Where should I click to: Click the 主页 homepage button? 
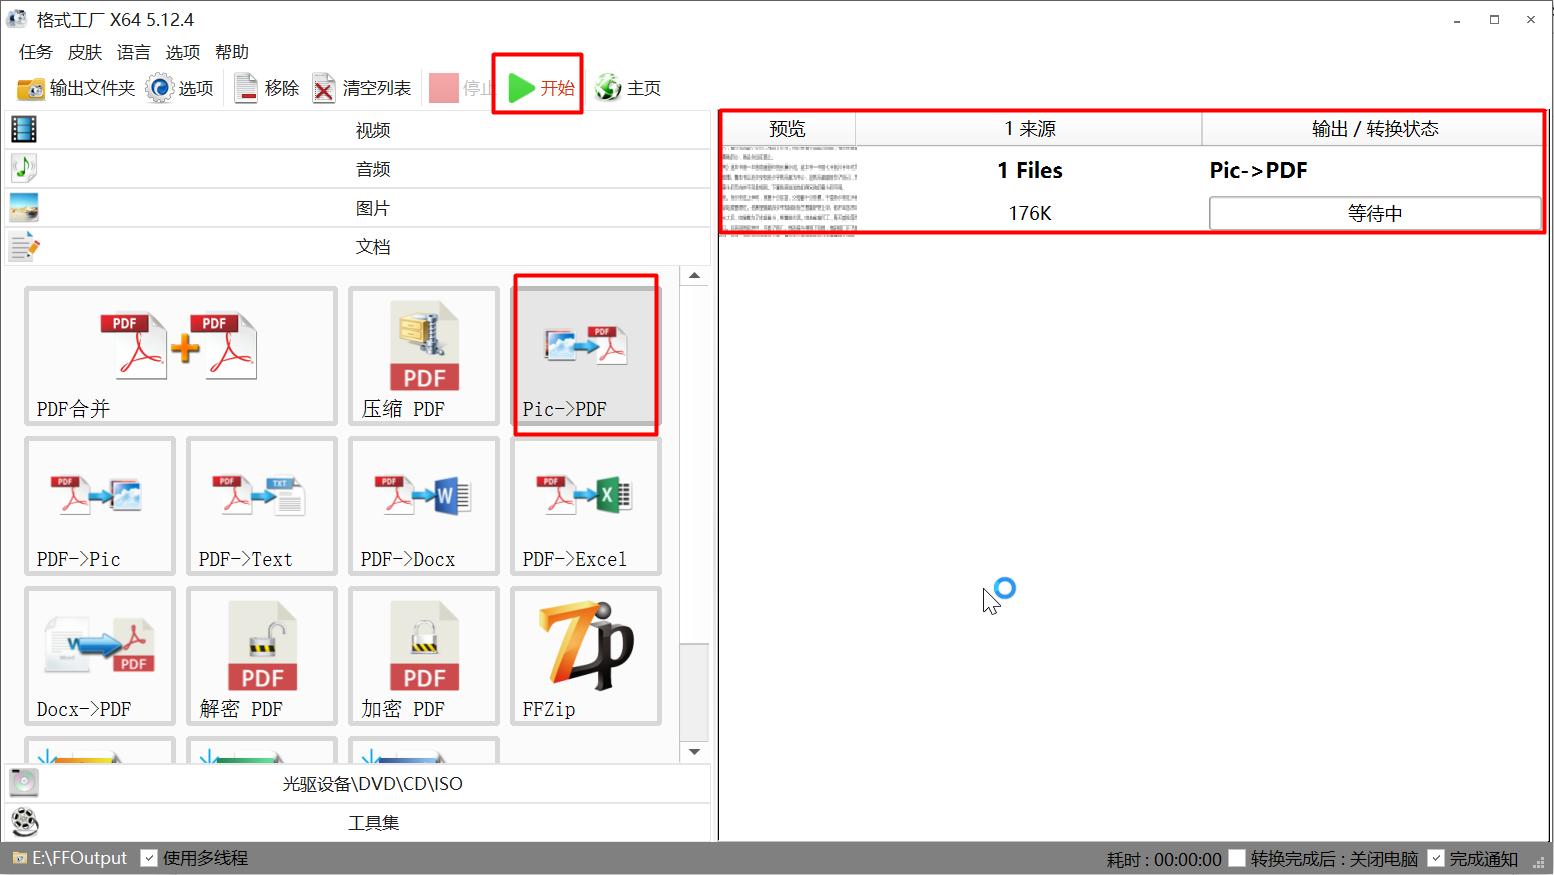point(628,88)
